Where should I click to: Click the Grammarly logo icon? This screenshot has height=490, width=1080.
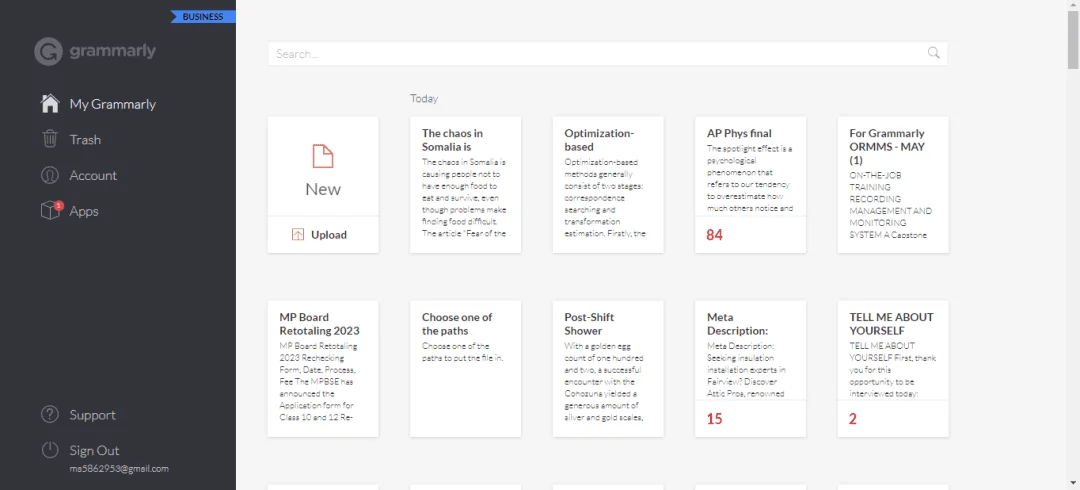(x=48, y=52)
